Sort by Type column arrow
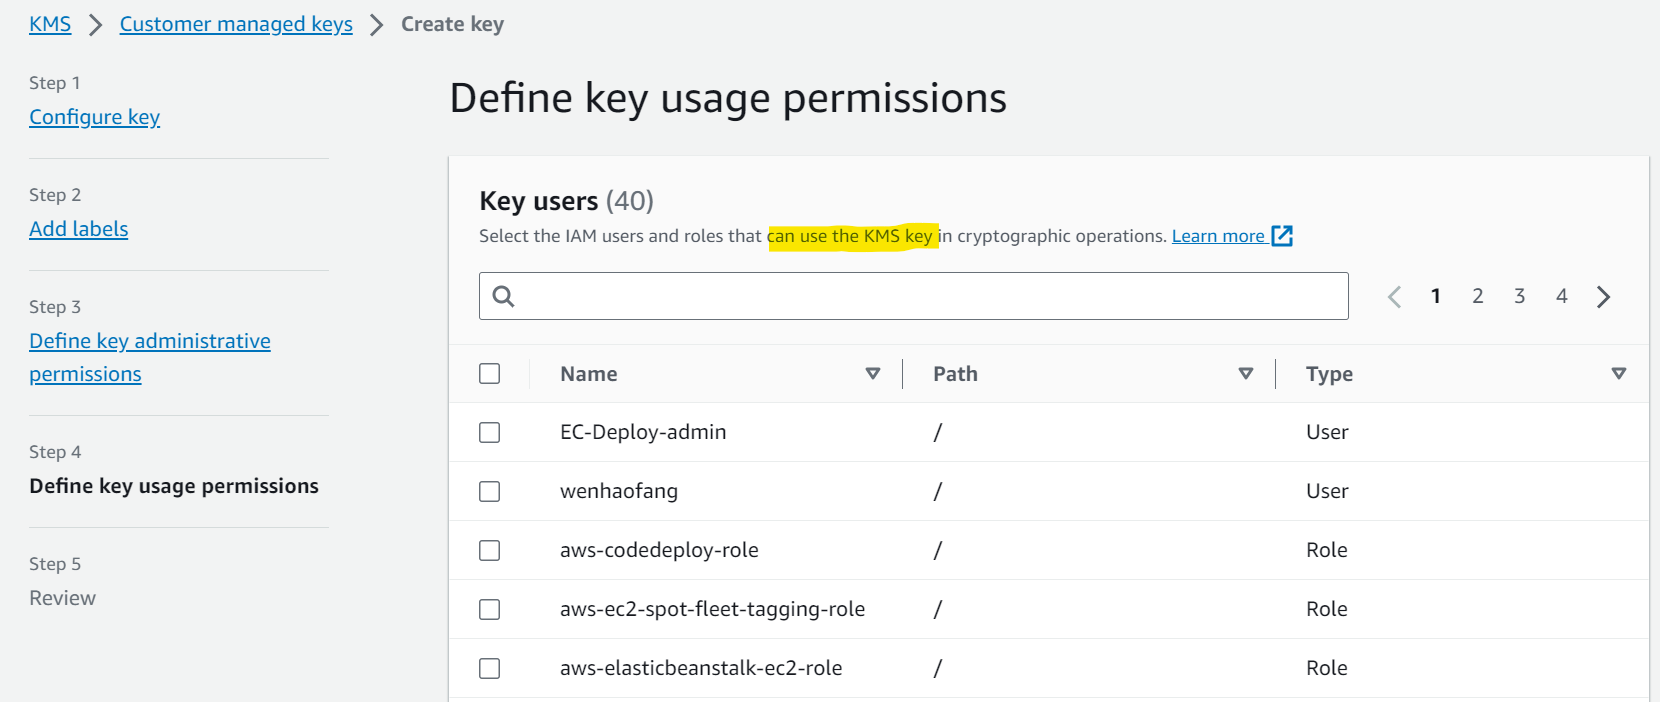The height and width of the screenshot is (702, 1660). (x=1619, y=373)
